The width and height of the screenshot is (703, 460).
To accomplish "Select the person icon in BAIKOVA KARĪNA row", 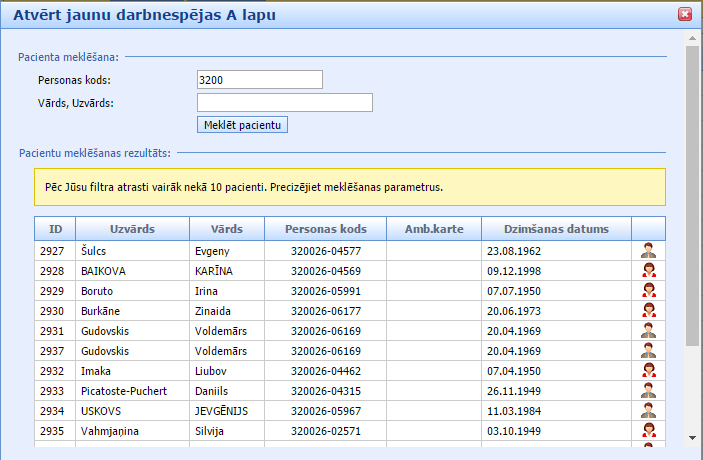I will (648, 271).
